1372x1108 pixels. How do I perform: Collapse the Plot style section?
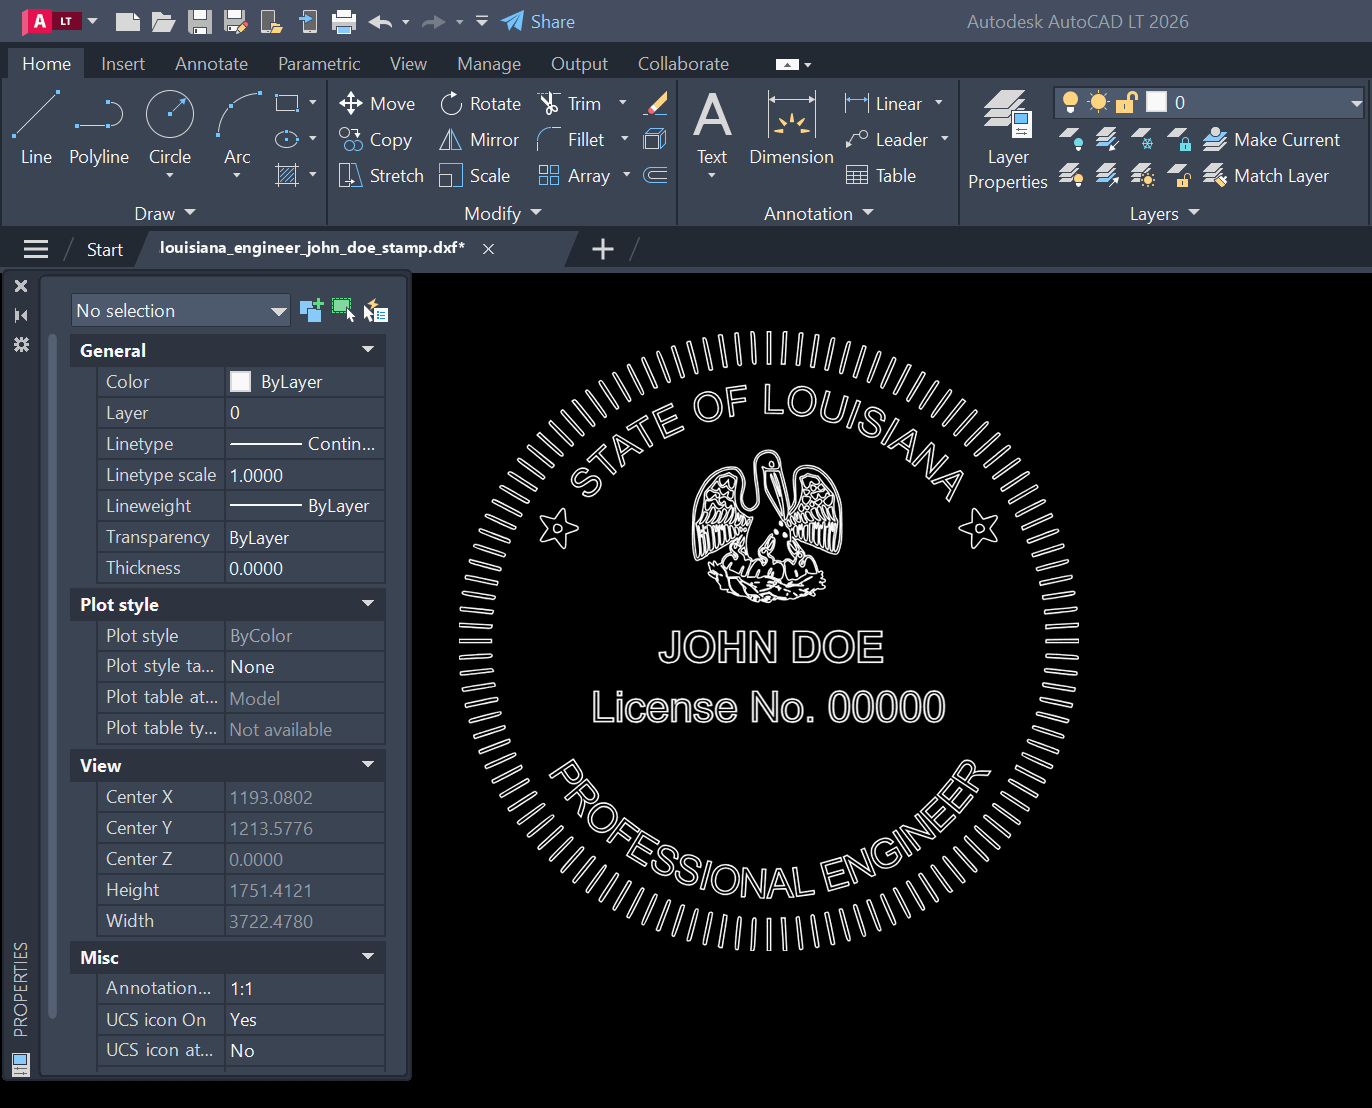[x=368, y=603]
